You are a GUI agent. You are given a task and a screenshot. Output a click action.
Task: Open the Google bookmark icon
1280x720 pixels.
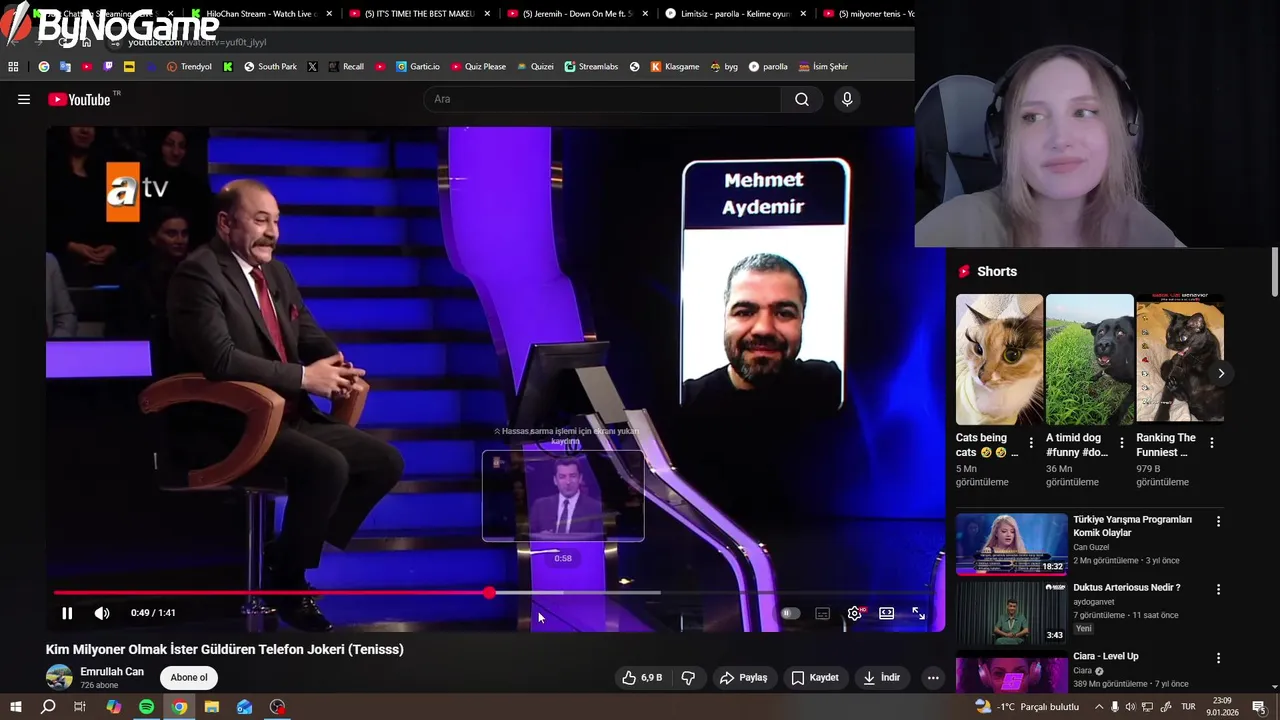pyautogui.click(x=44, y=67)
